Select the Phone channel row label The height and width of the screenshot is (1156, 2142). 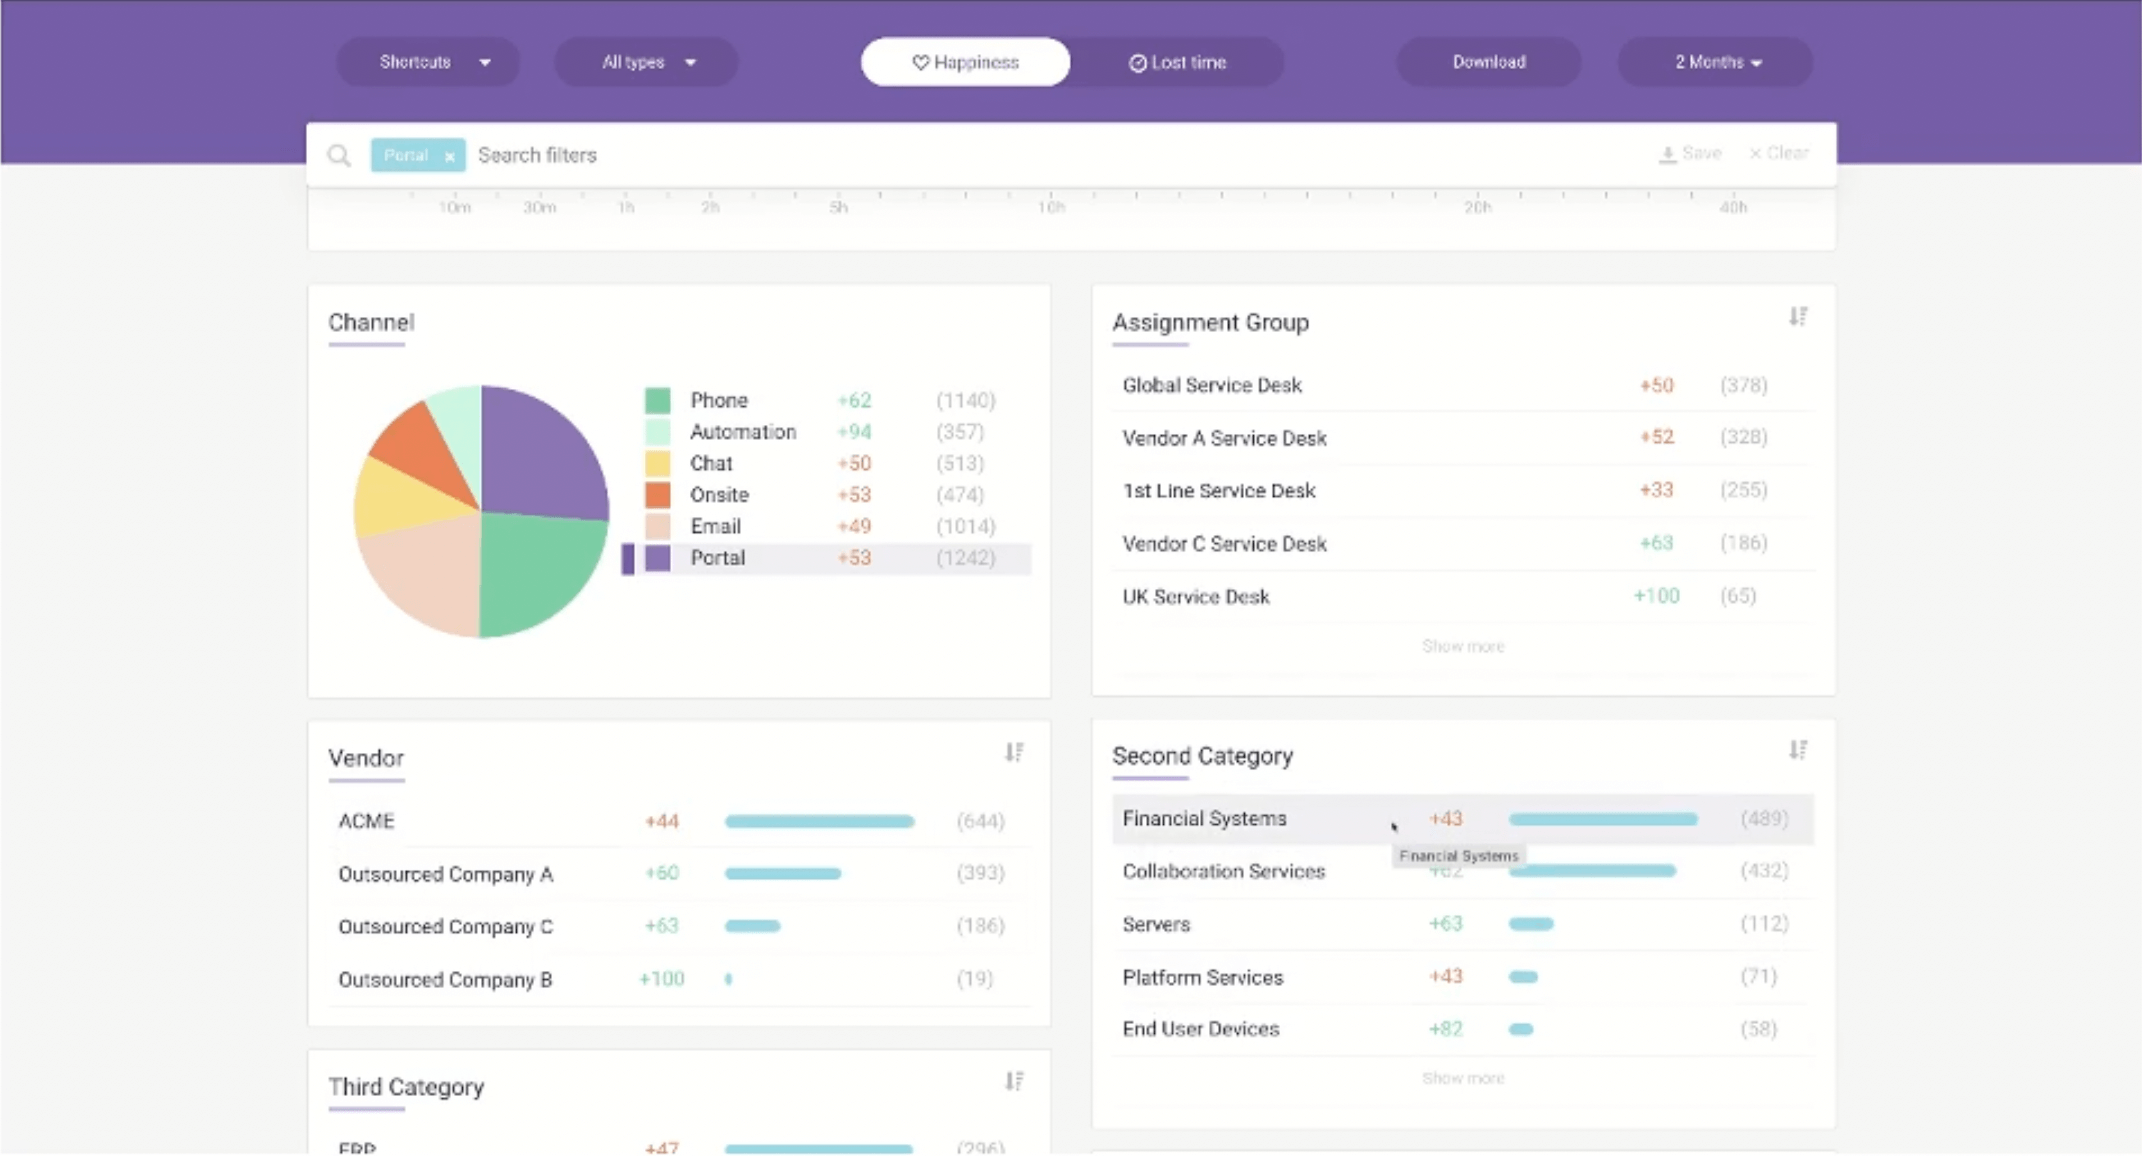718,400
